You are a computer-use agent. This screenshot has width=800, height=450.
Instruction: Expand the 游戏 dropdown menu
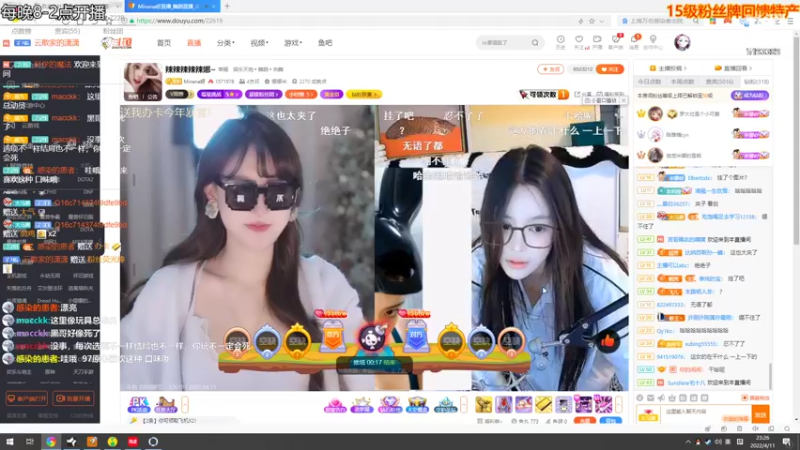tap(293, 43)
